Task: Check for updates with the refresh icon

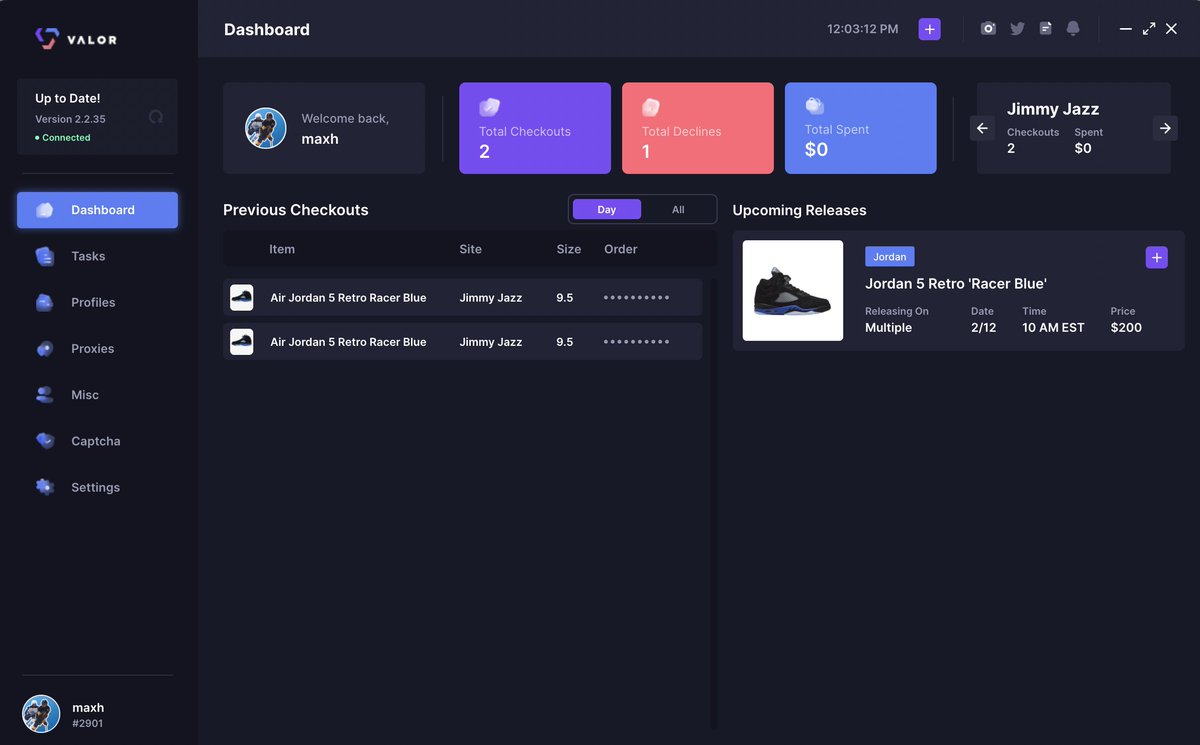Action: click(156, 116)
